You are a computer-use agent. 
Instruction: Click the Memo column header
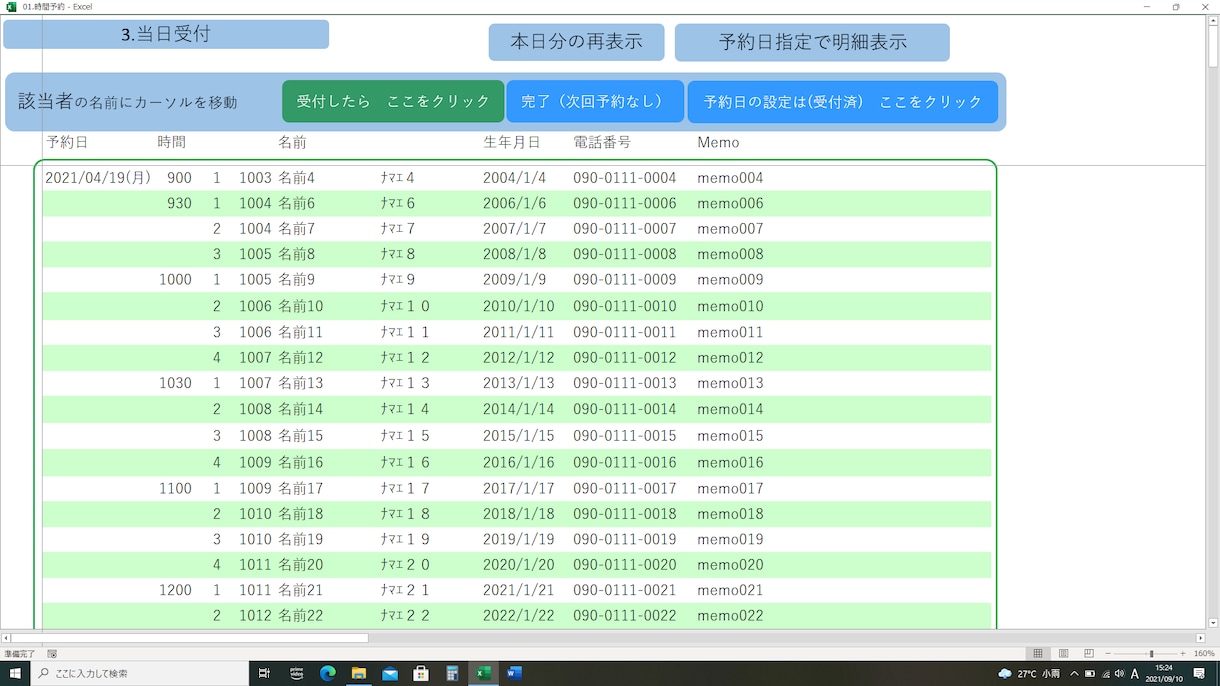718,142
